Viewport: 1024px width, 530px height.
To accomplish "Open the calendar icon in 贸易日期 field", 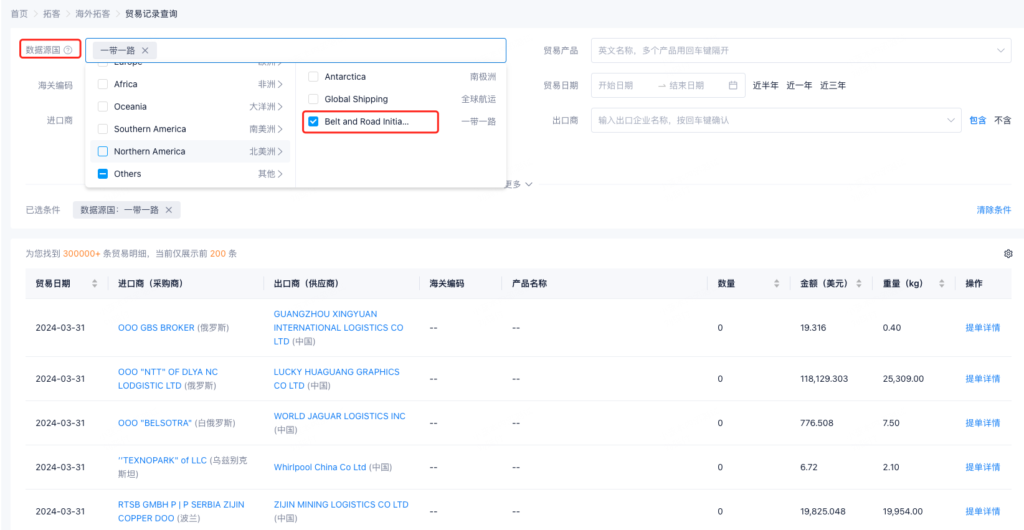I will tap(733, 85).
